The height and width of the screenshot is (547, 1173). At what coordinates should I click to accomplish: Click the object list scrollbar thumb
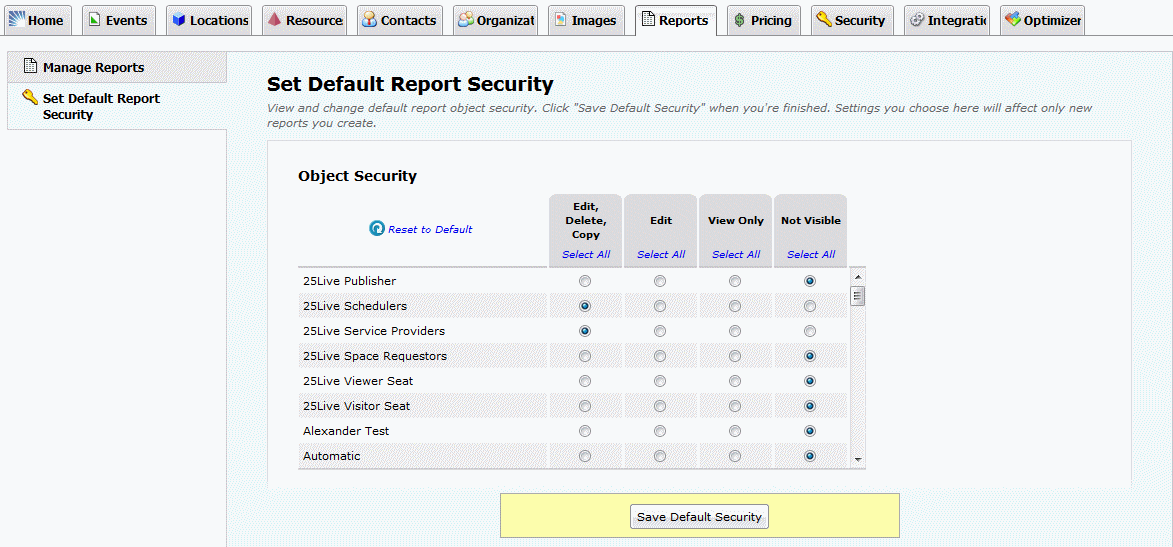coord(858,296)
